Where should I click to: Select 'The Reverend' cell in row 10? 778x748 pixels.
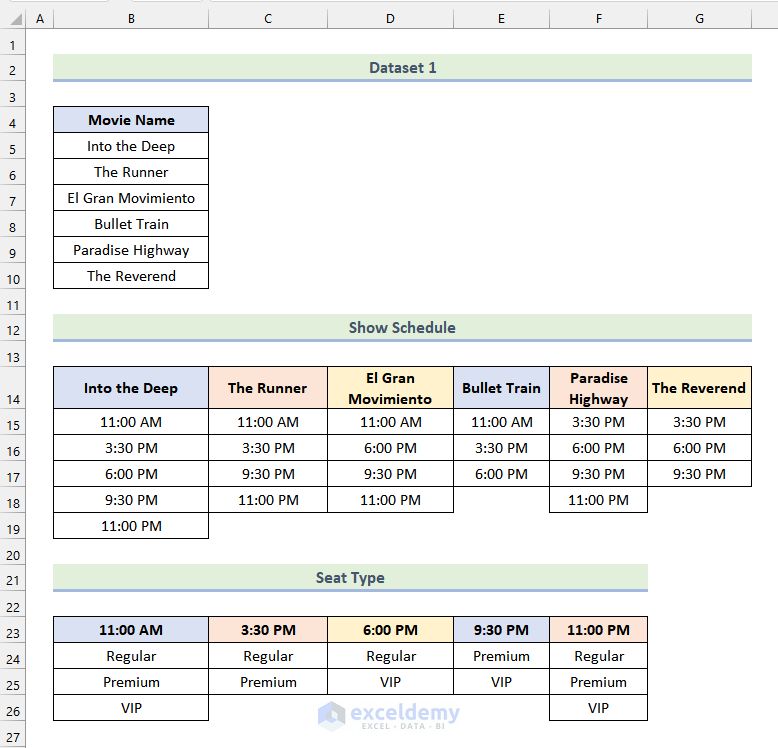pyautogui.click(x=131, y=276)
